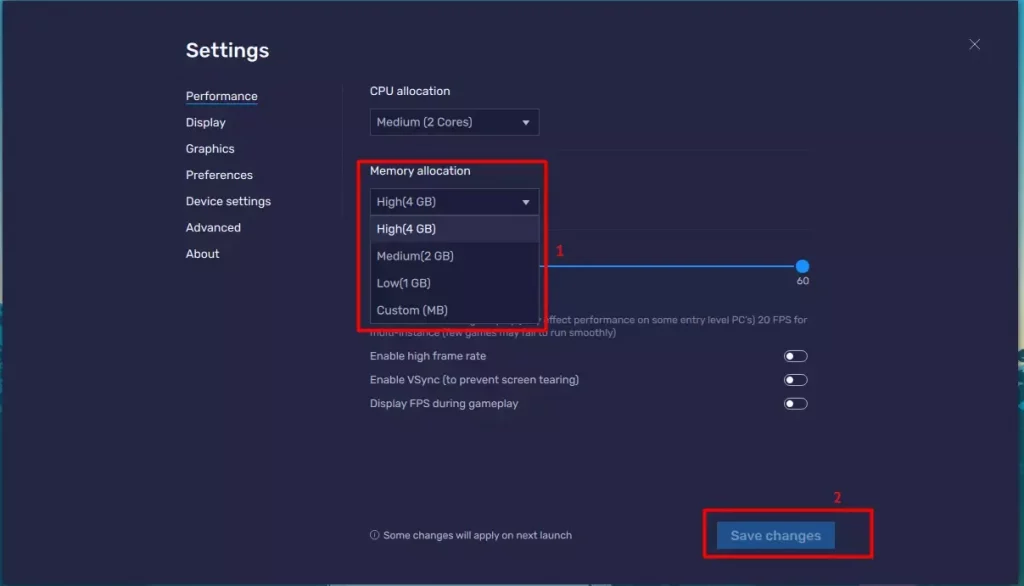Go to Preferences in sidebar

219,175
